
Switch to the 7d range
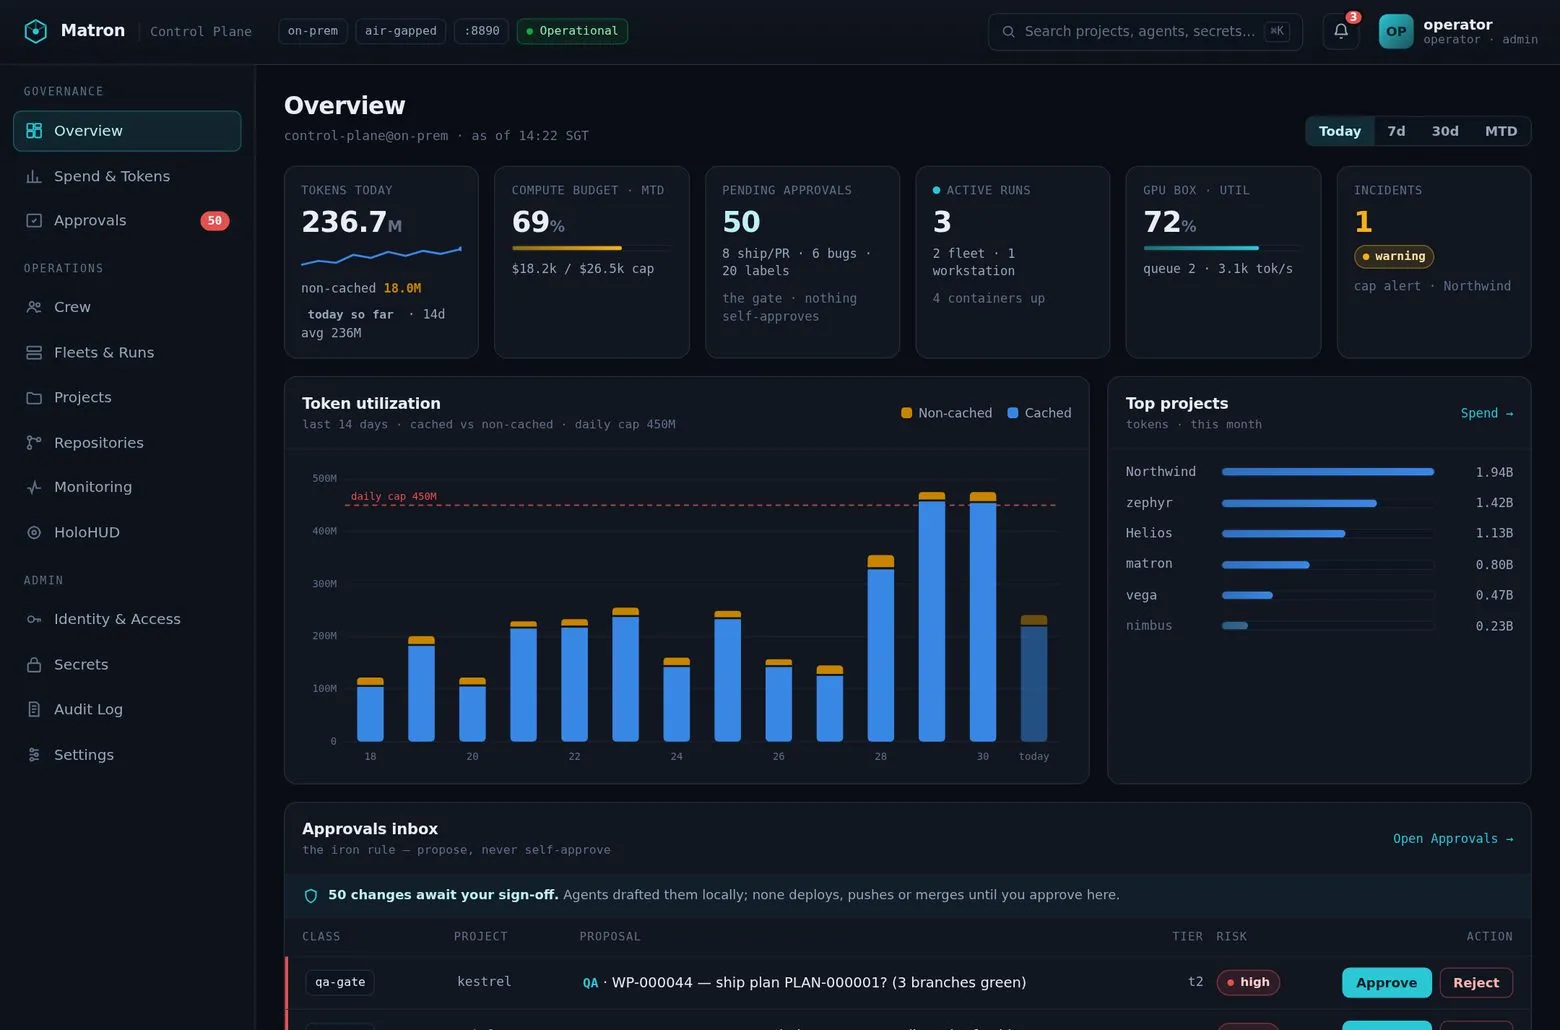(x=1396, y=131)
